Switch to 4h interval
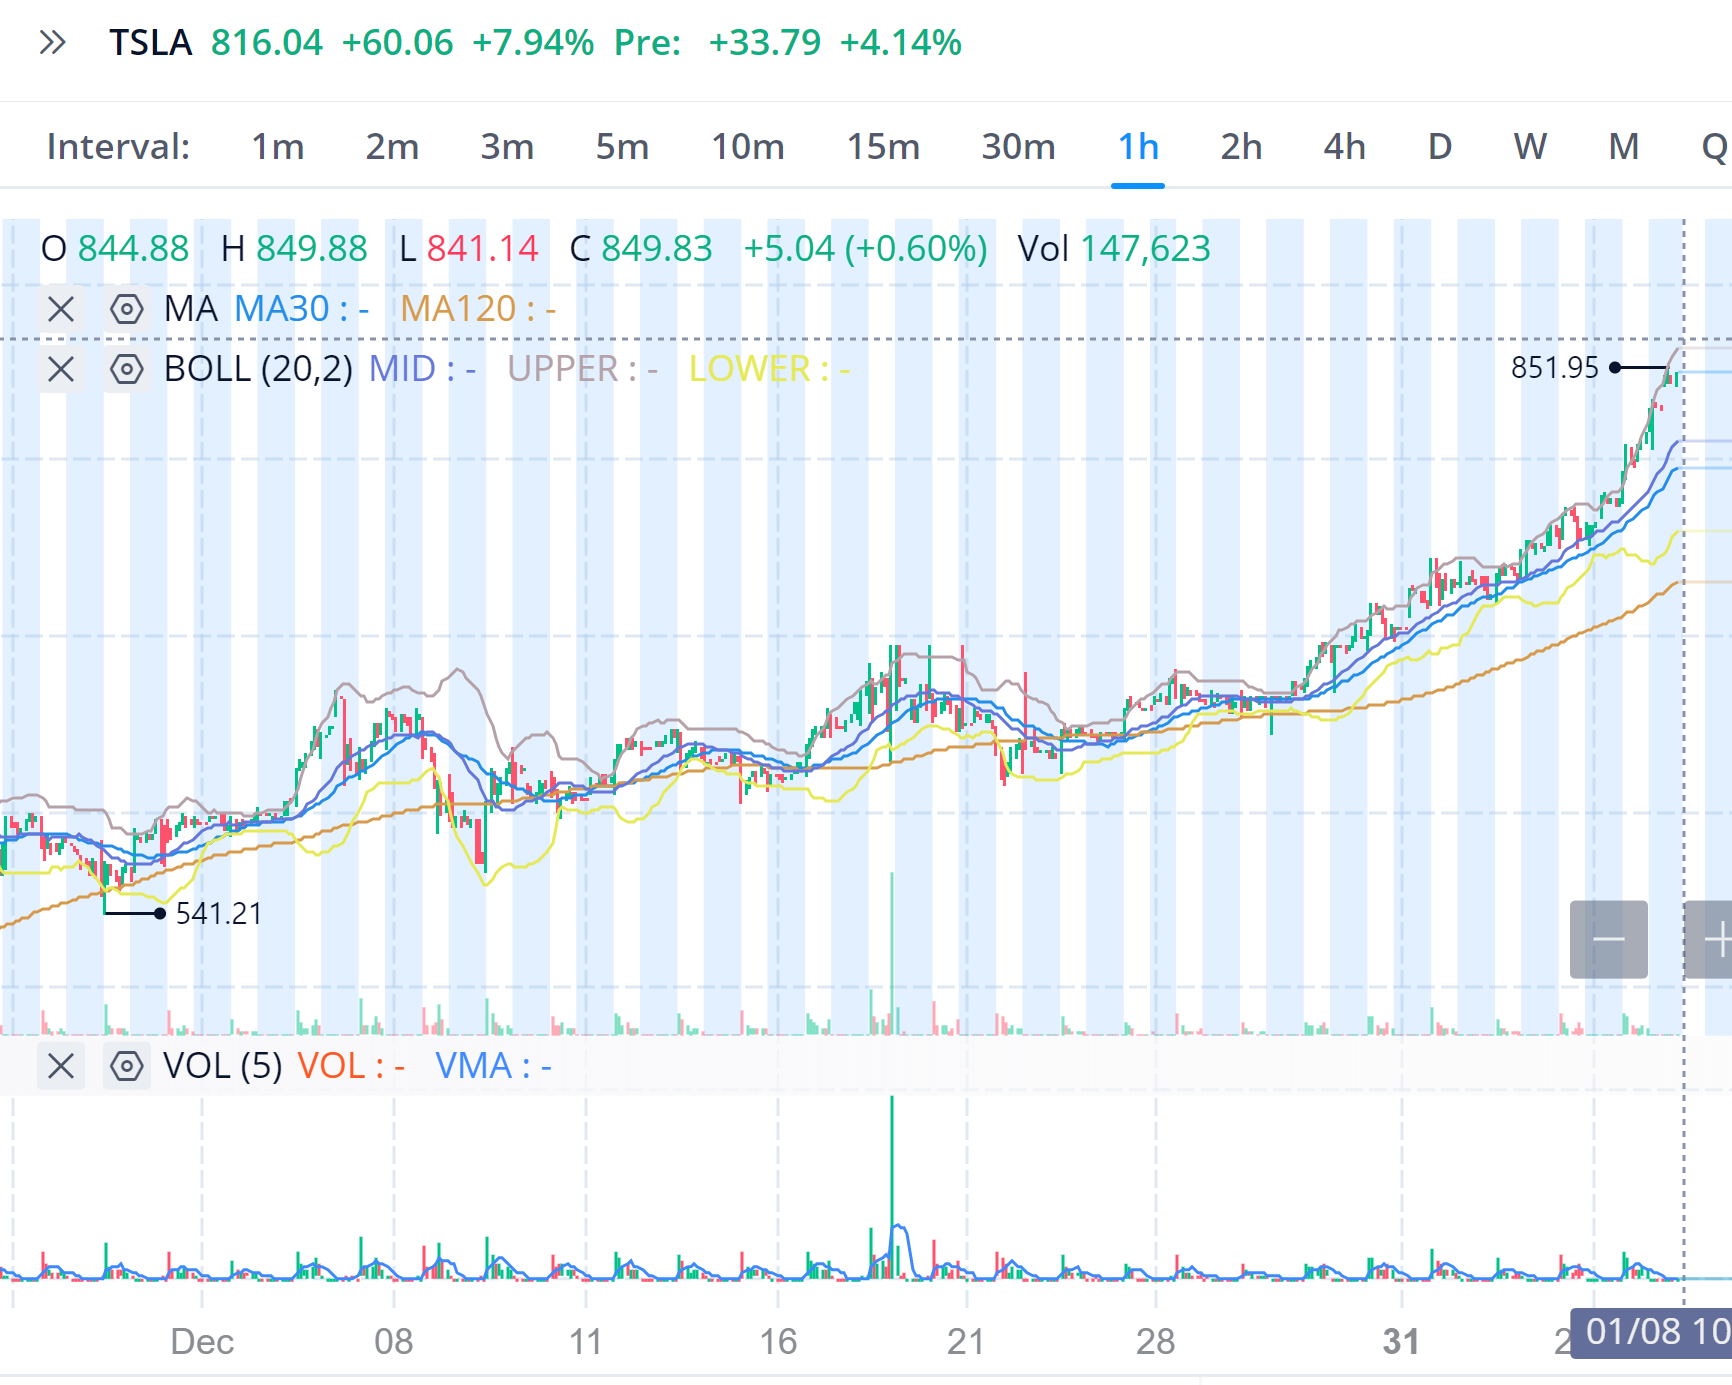This screenshot has width=1732, height=1385. click(x=1344, y=147)
